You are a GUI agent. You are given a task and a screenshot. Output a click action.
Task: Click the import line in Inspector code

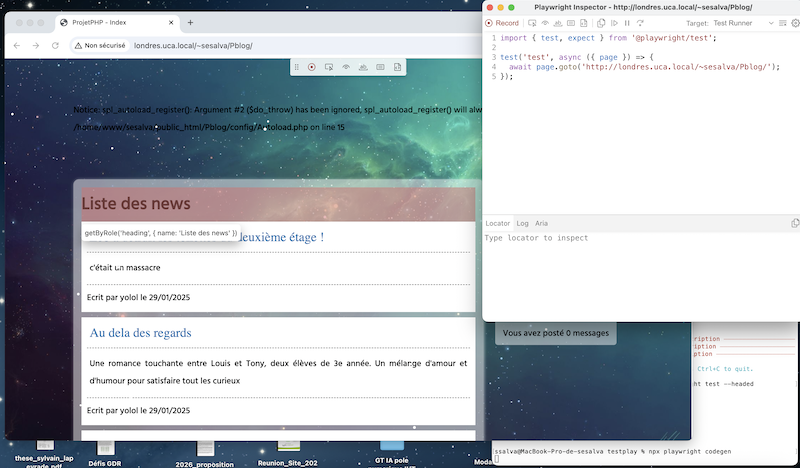(608, 38)
